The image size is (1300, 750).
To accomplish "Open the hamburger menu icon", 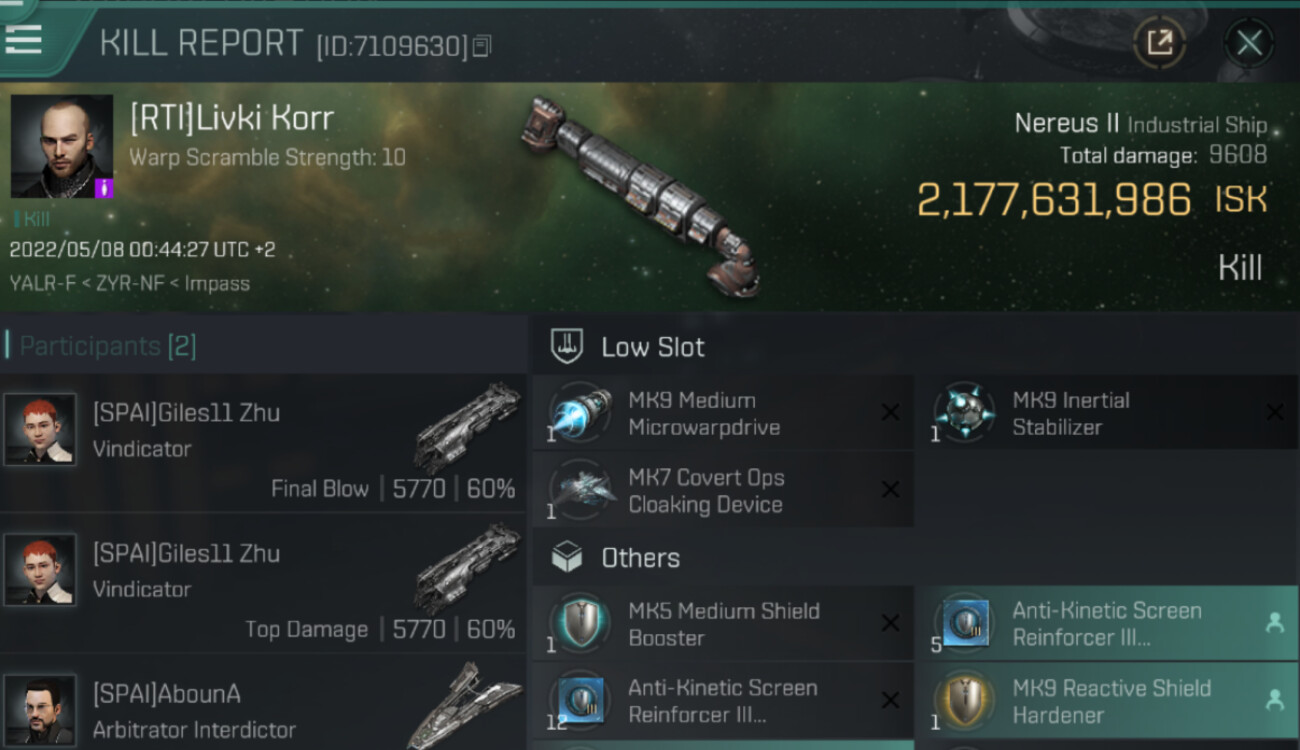I will point(23,39).
